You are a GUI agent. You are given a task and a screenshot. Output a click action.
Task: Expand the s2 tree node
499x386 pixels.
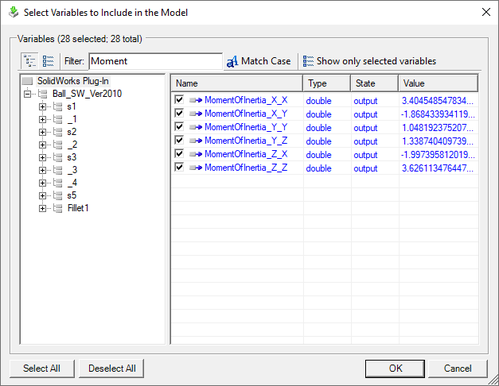click(x=42, y=132)
